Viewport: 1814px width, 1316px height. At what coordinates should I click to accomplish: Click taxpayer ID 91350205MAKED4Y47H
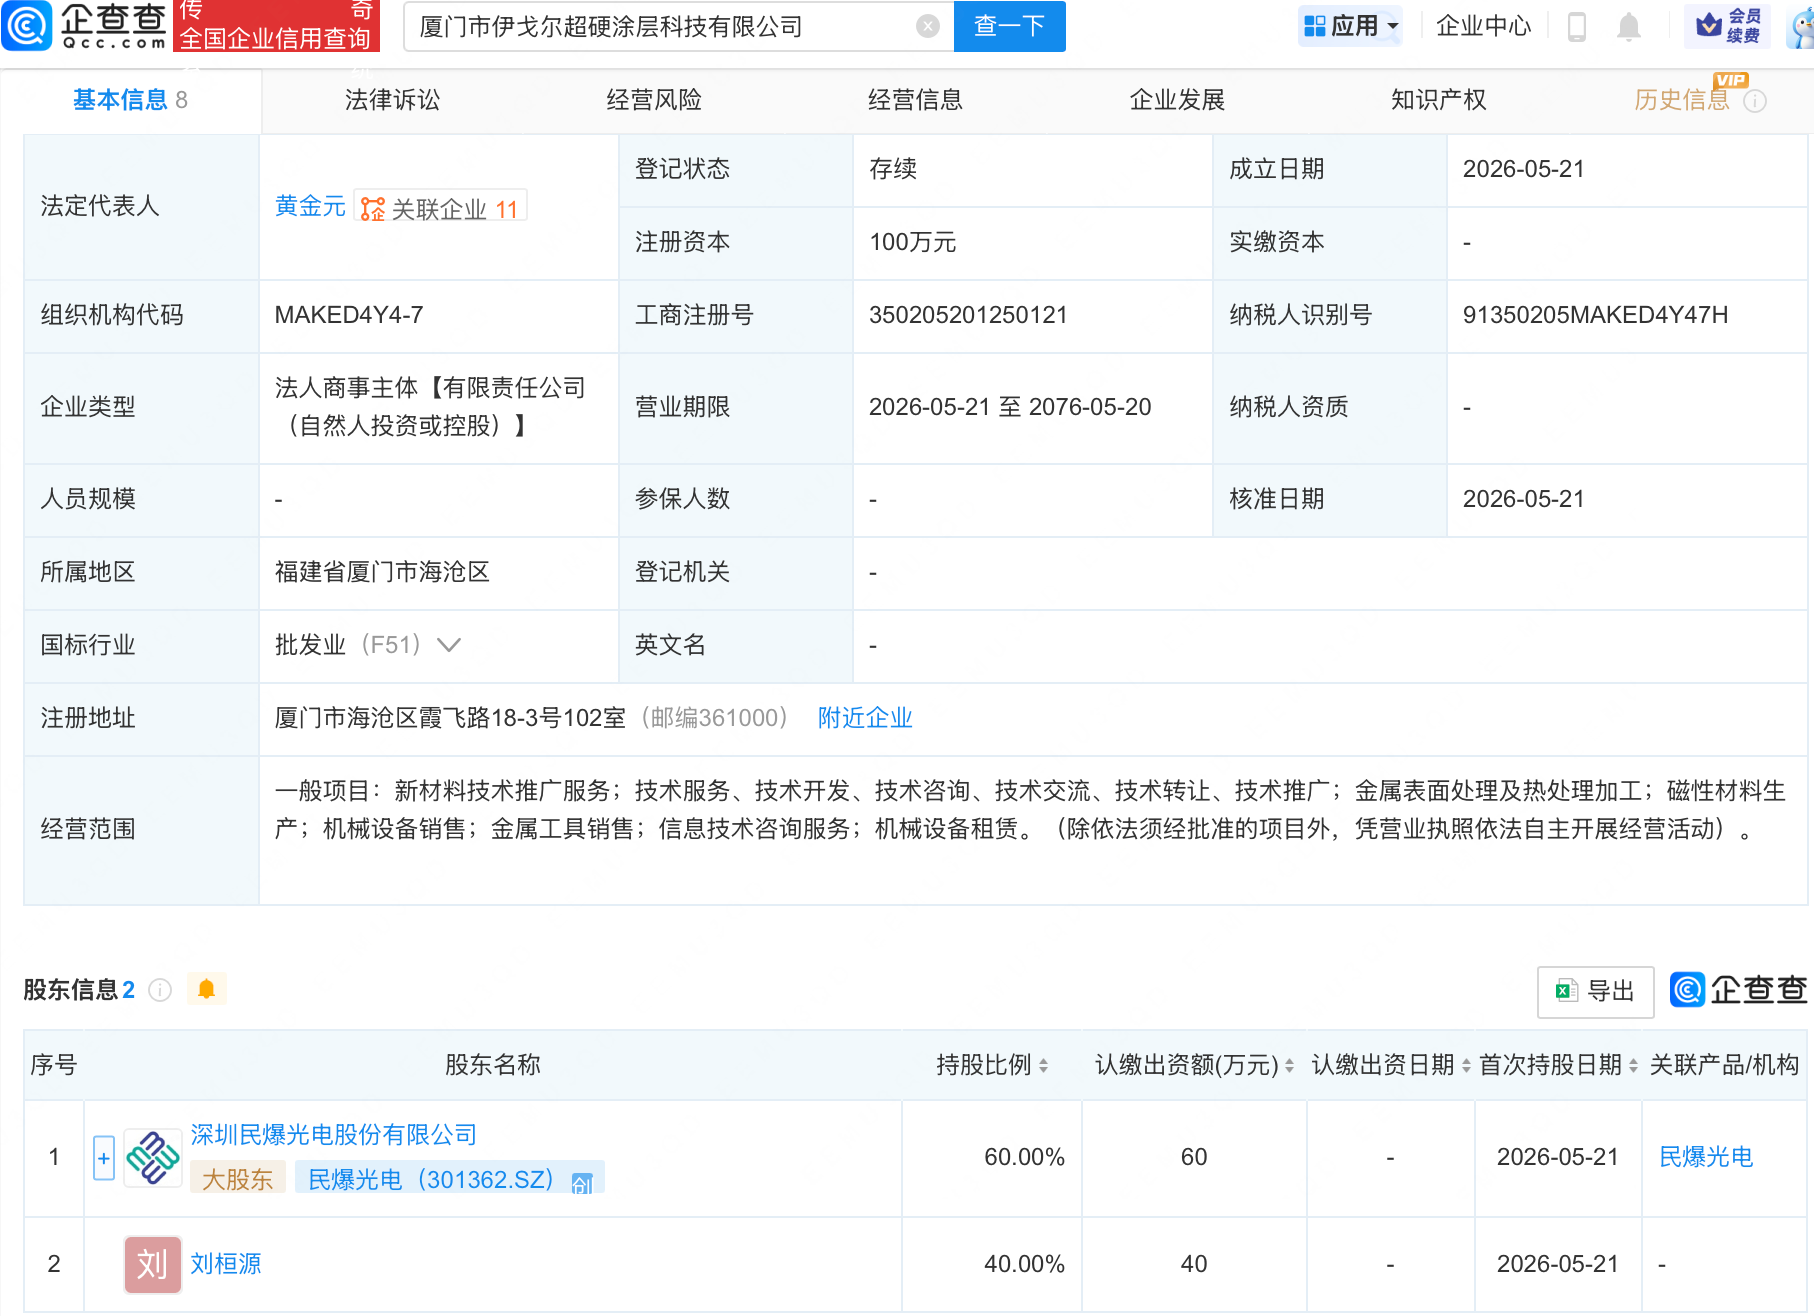(x=1595, y=315)
